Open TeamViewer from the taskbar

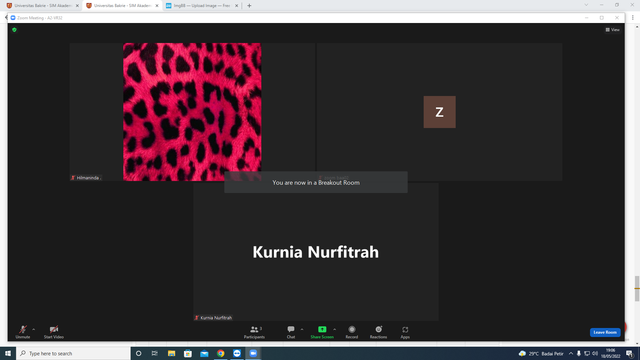[237, 353]
